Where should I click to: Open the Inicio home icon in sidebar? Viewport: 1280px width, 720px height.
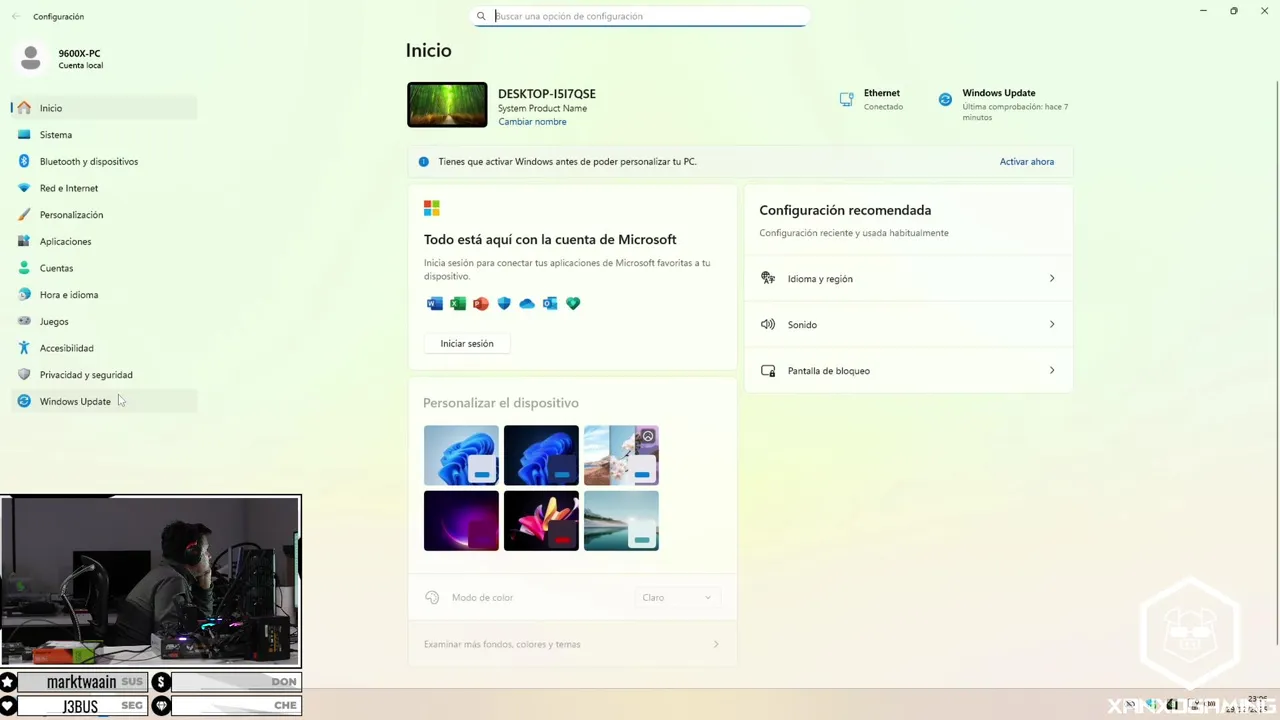[x=24, y=108]
